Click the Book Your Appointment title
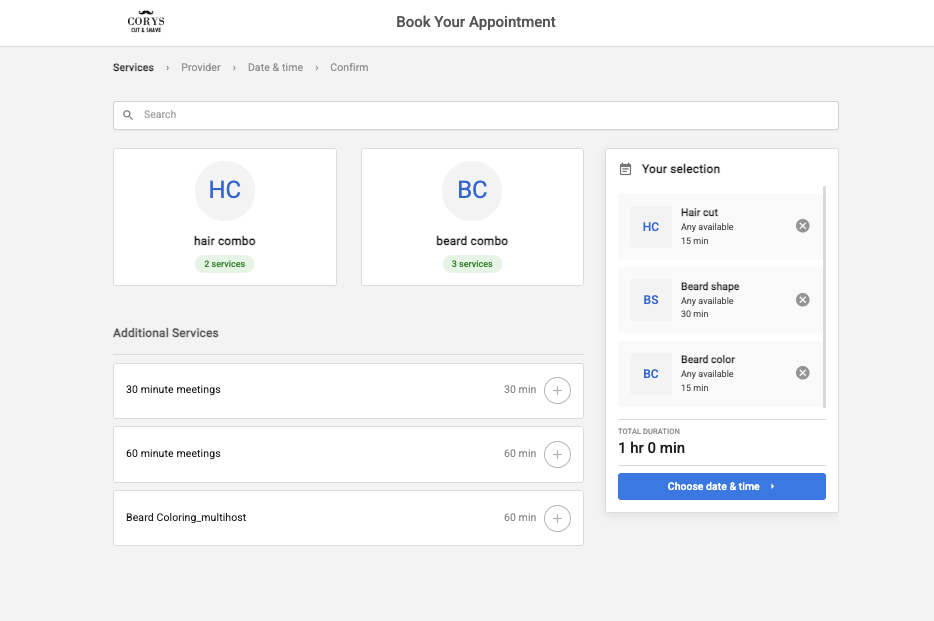This screenshot has width=934, height=621. (x=475, y=22)
